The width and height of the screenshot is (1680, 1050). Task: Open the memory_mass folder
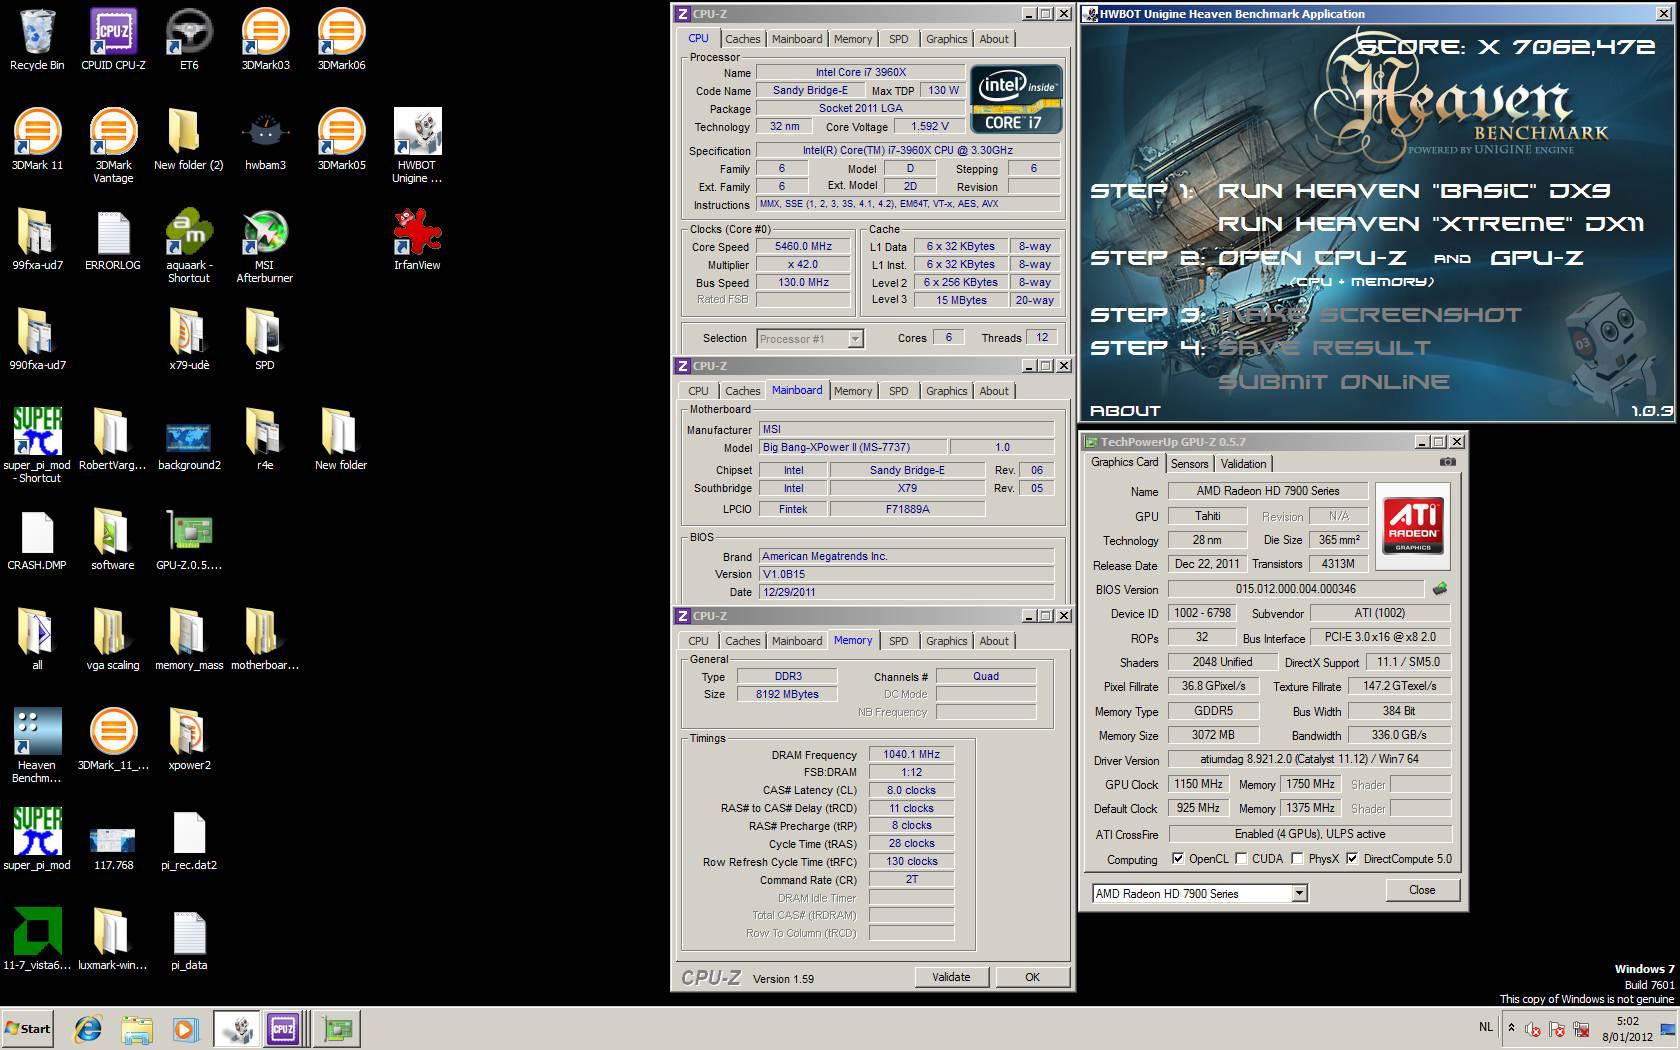pyautogui.click(x=189, y=640)
